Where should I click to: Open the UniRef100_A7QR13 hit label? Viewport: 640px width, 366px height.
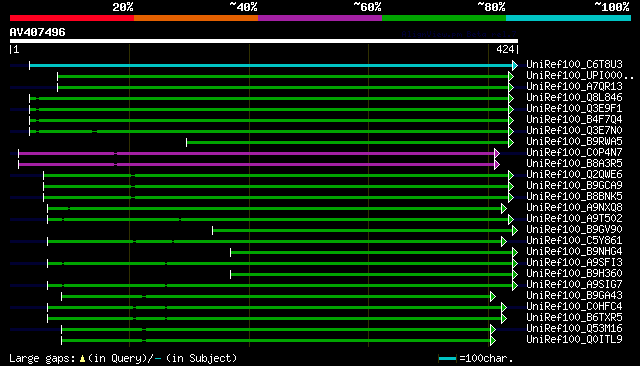coord(574,87)
